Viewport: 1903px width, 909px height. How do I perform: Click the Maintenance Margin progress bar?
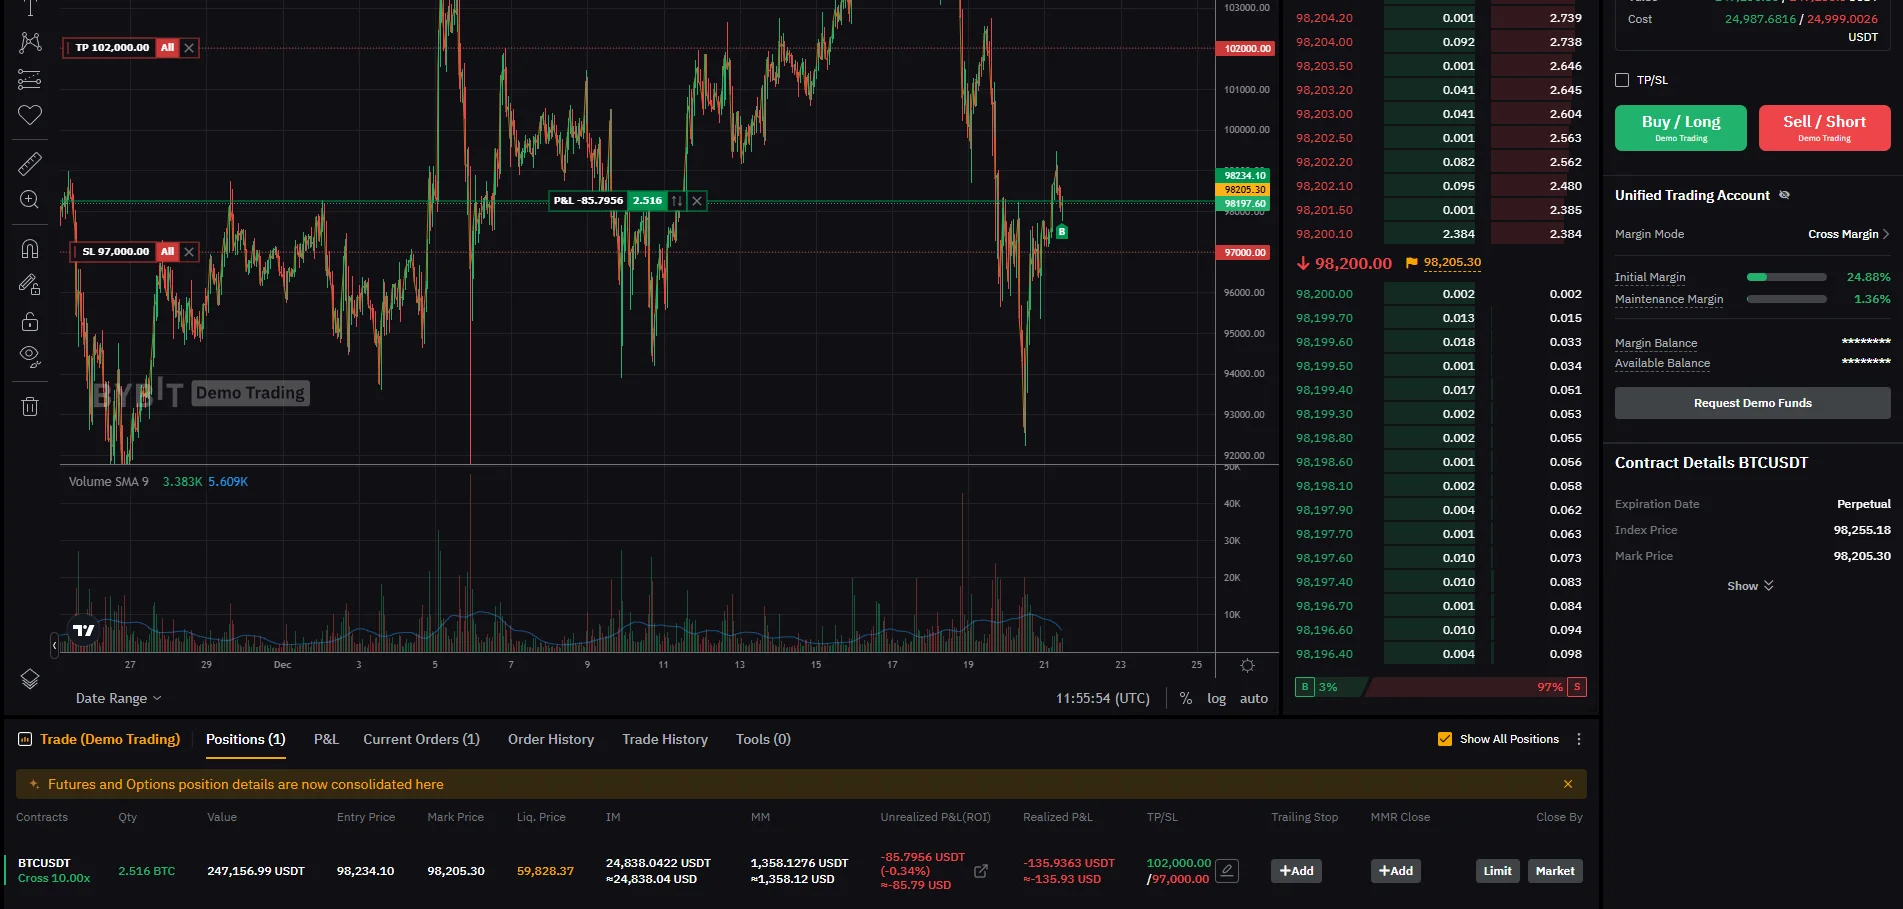point(1787,299)
